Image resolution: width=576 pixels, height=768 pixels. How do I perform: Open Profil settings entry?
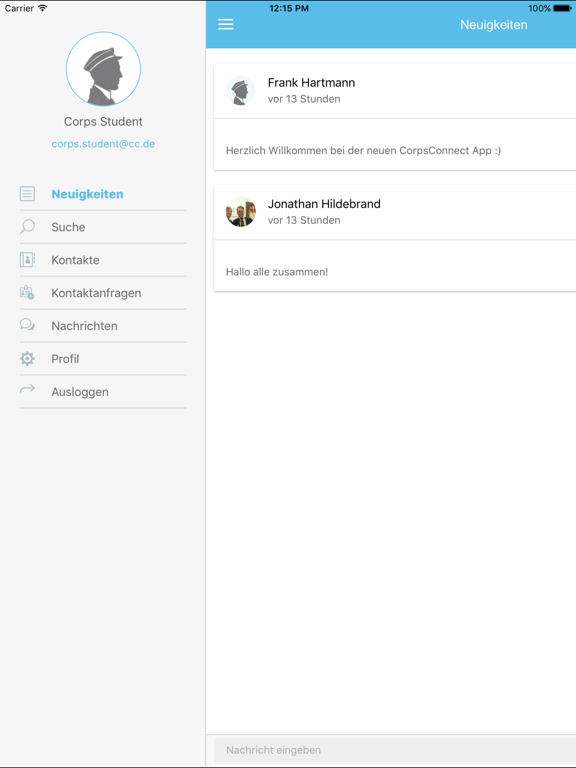click(103, 359)
